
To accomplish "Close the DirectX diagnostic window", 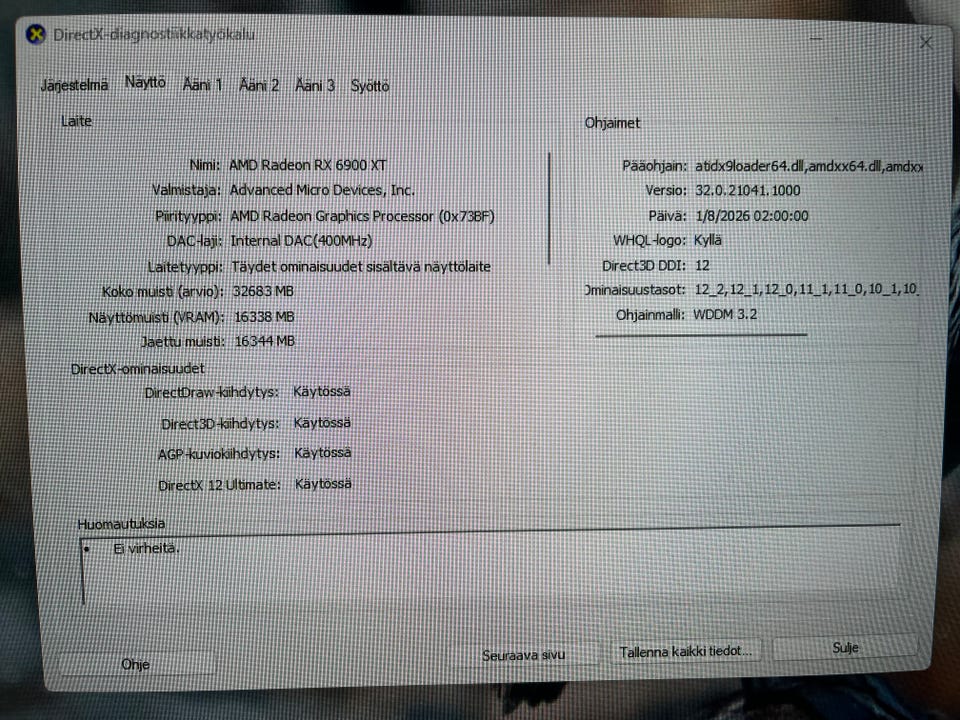I will [x=925, y=42].
